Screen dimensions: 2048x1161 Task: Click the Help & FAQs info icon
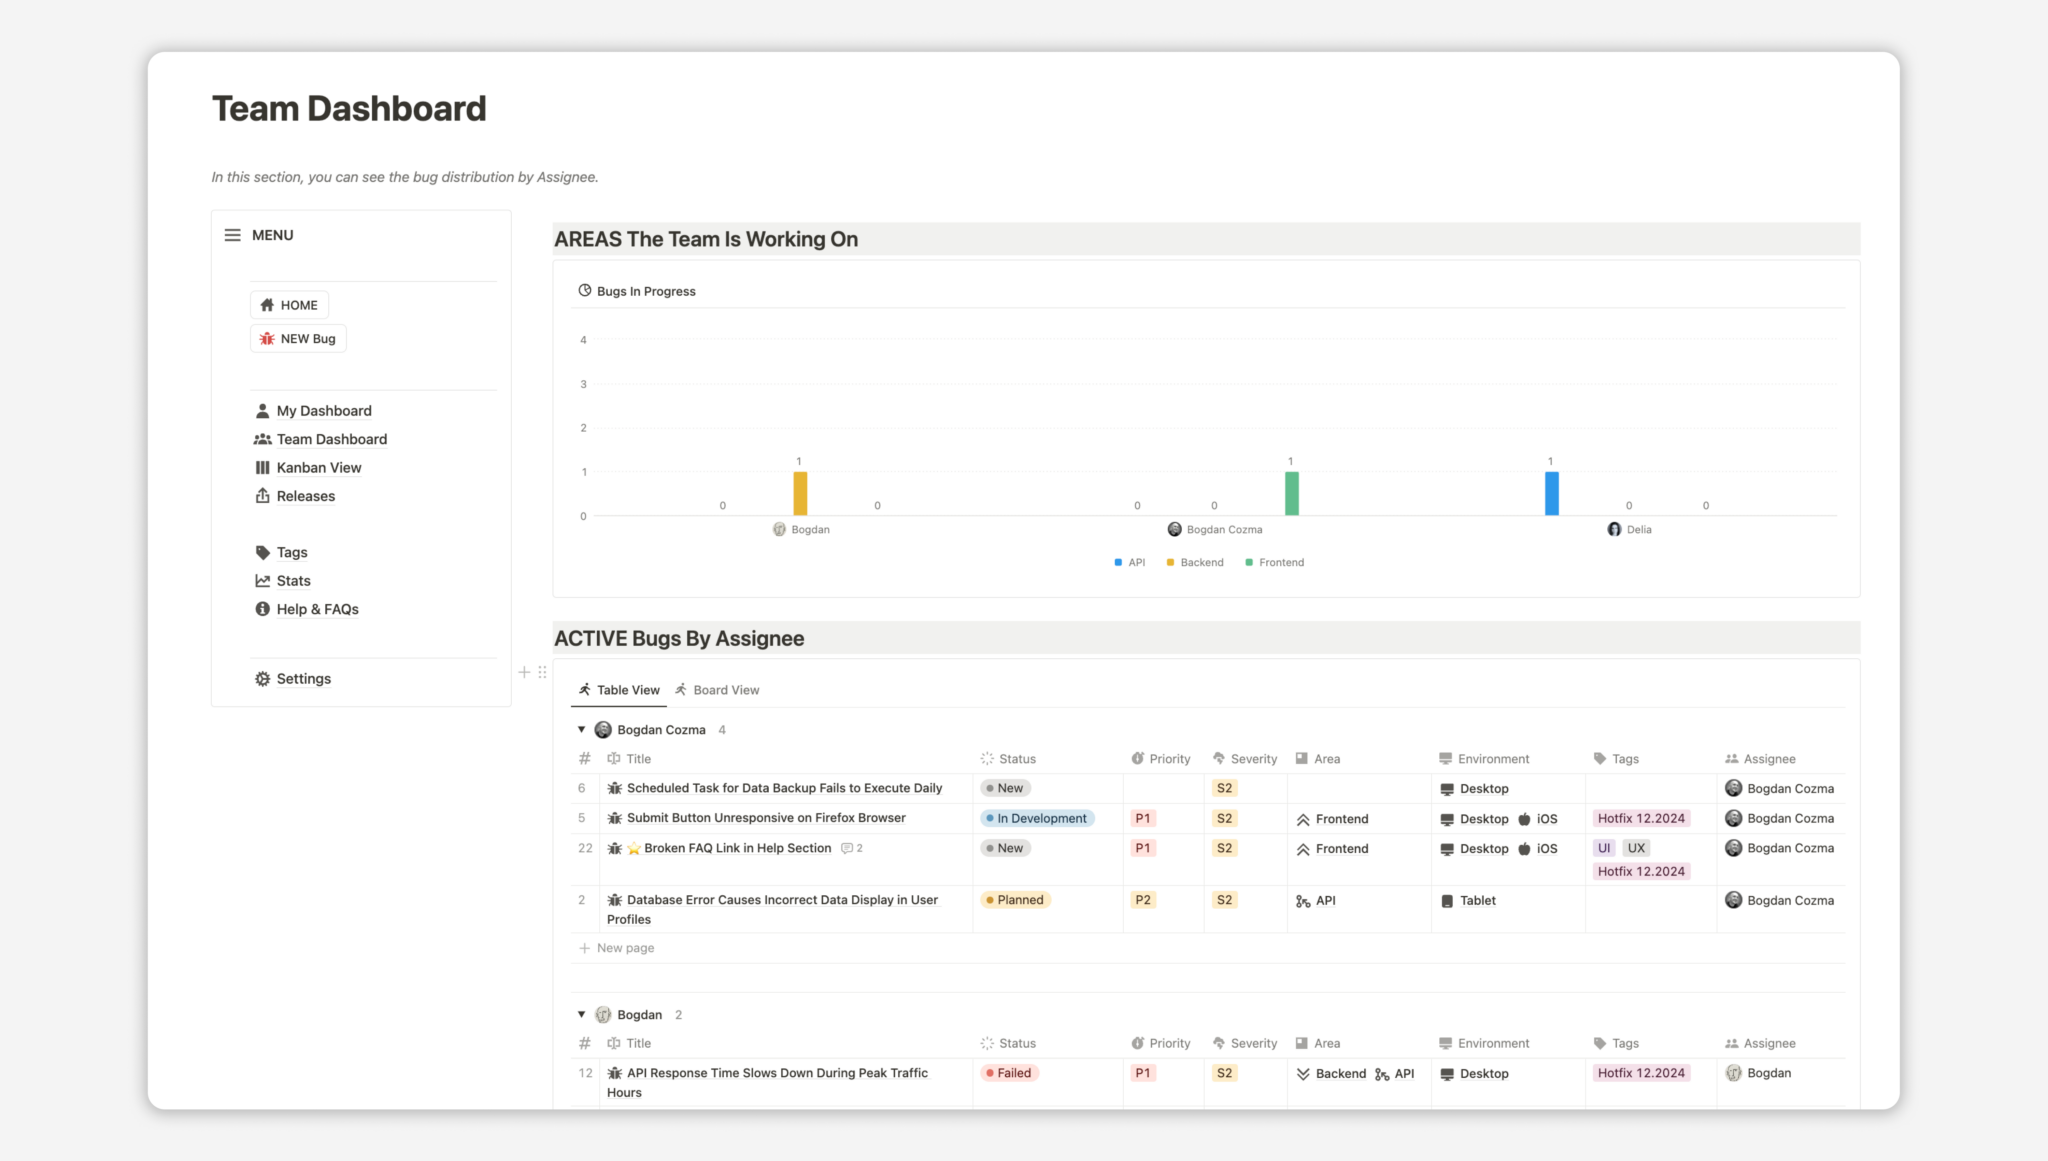262,609
